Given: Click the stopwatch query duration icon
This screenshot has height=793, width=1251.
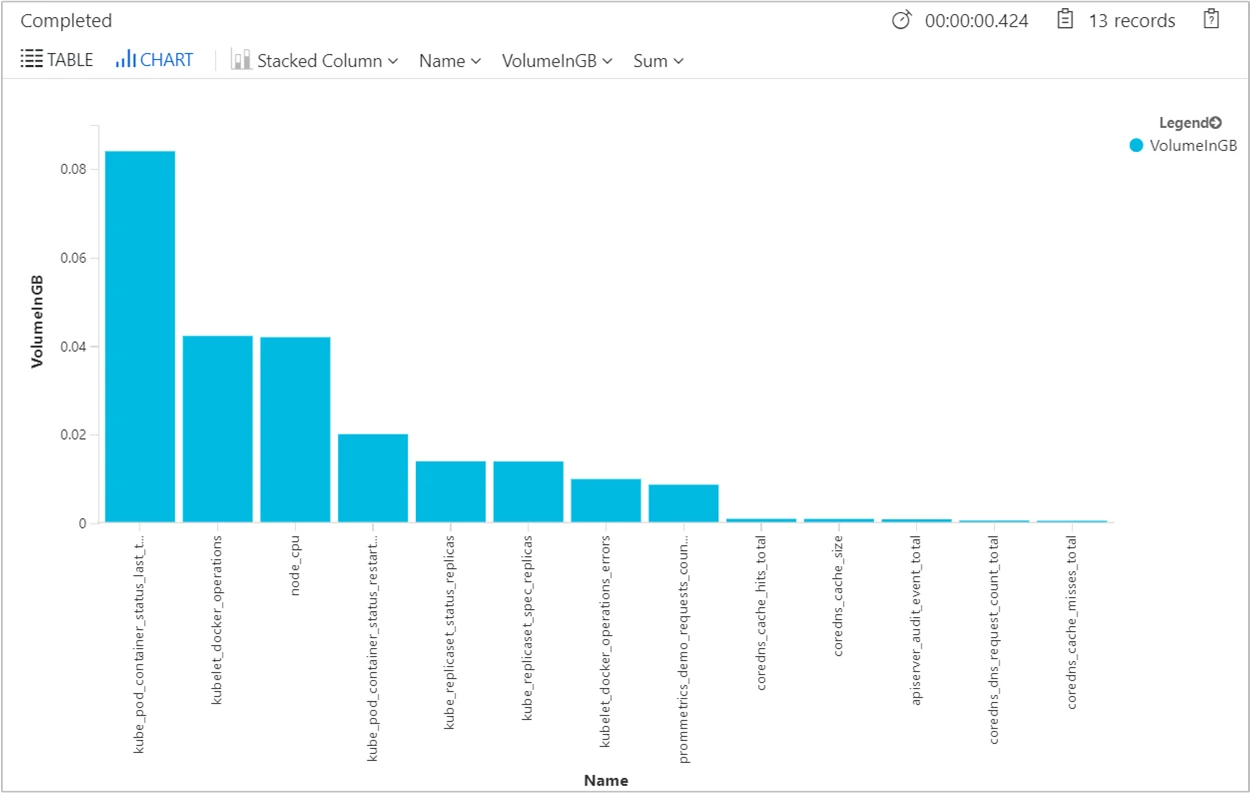Looking at the screenshot, I should (x=901, y=20).
